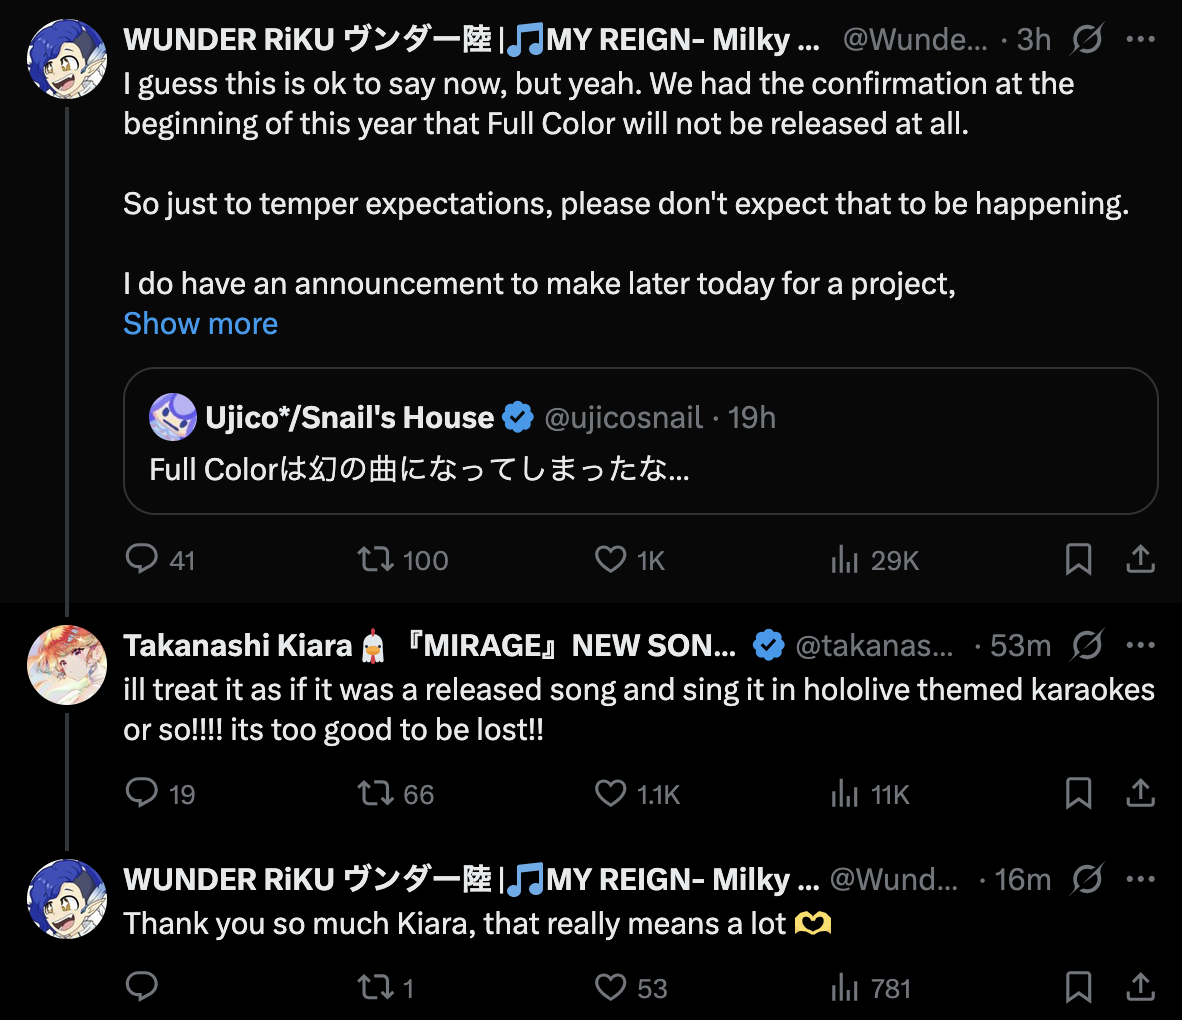Open Grok icon on first tweet
Screen dimensions: 1182x1020
point(1087,40)
